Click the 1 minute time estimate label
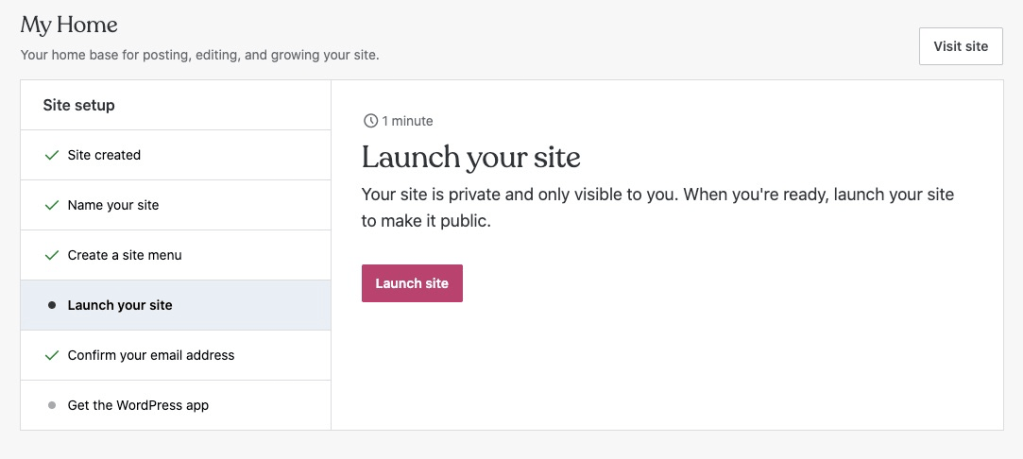Screen dimensions: 1023x459 click(x=407, y=121)
